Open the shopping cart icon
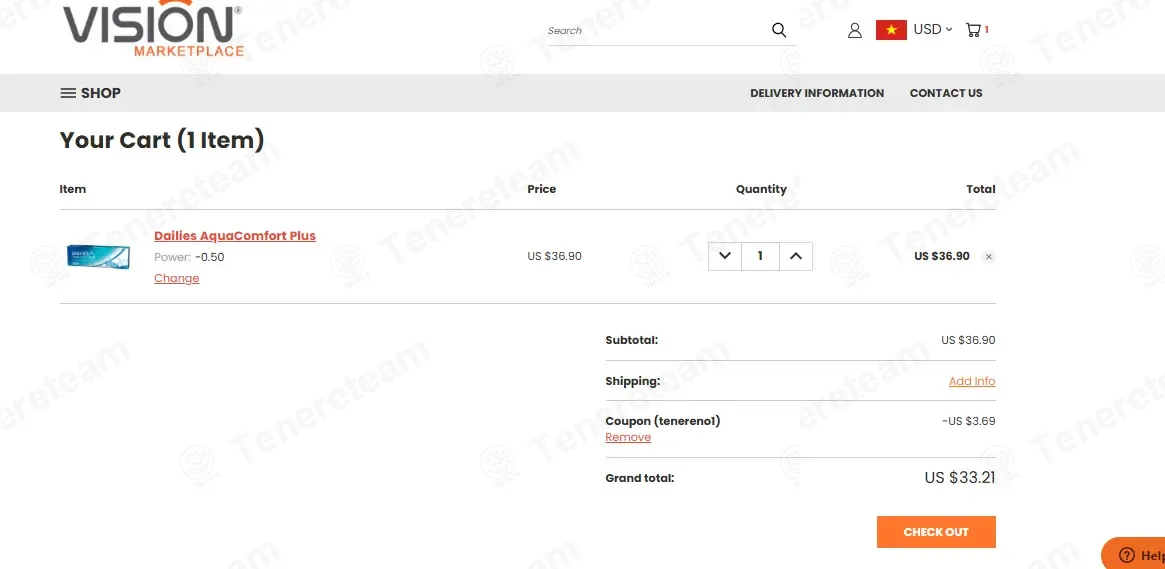 point(976,30)
